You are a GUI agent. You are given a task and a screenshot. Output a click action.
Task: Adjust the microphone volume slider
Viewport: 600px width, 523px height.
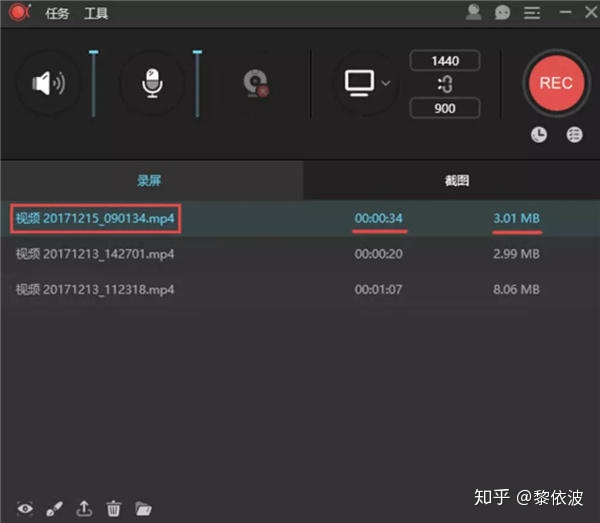tap(197, 83)
